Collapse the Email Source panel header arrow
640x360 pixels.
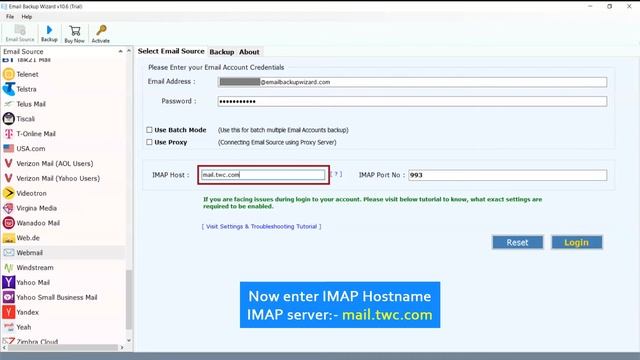120,51
